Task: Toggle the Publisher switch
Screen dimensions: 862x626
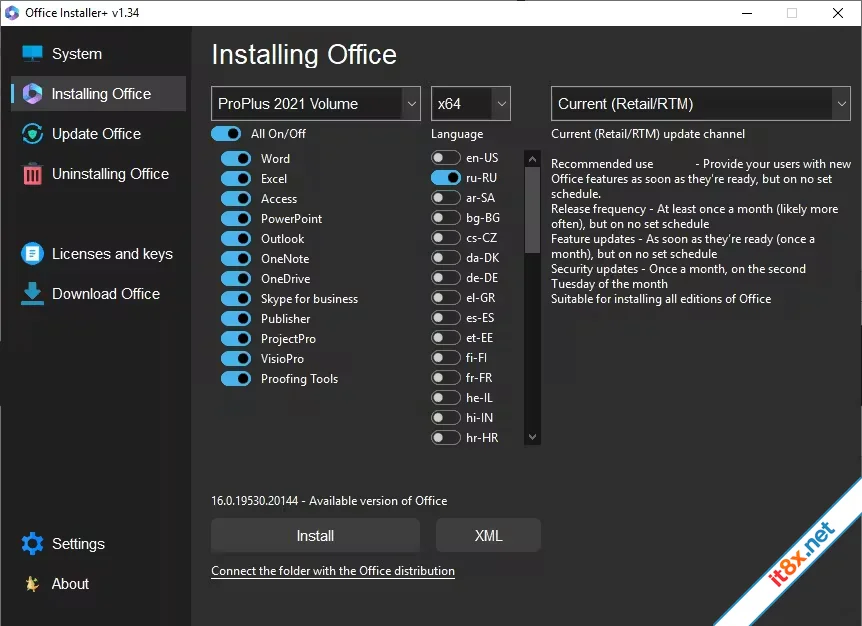Action: [236, 318]
